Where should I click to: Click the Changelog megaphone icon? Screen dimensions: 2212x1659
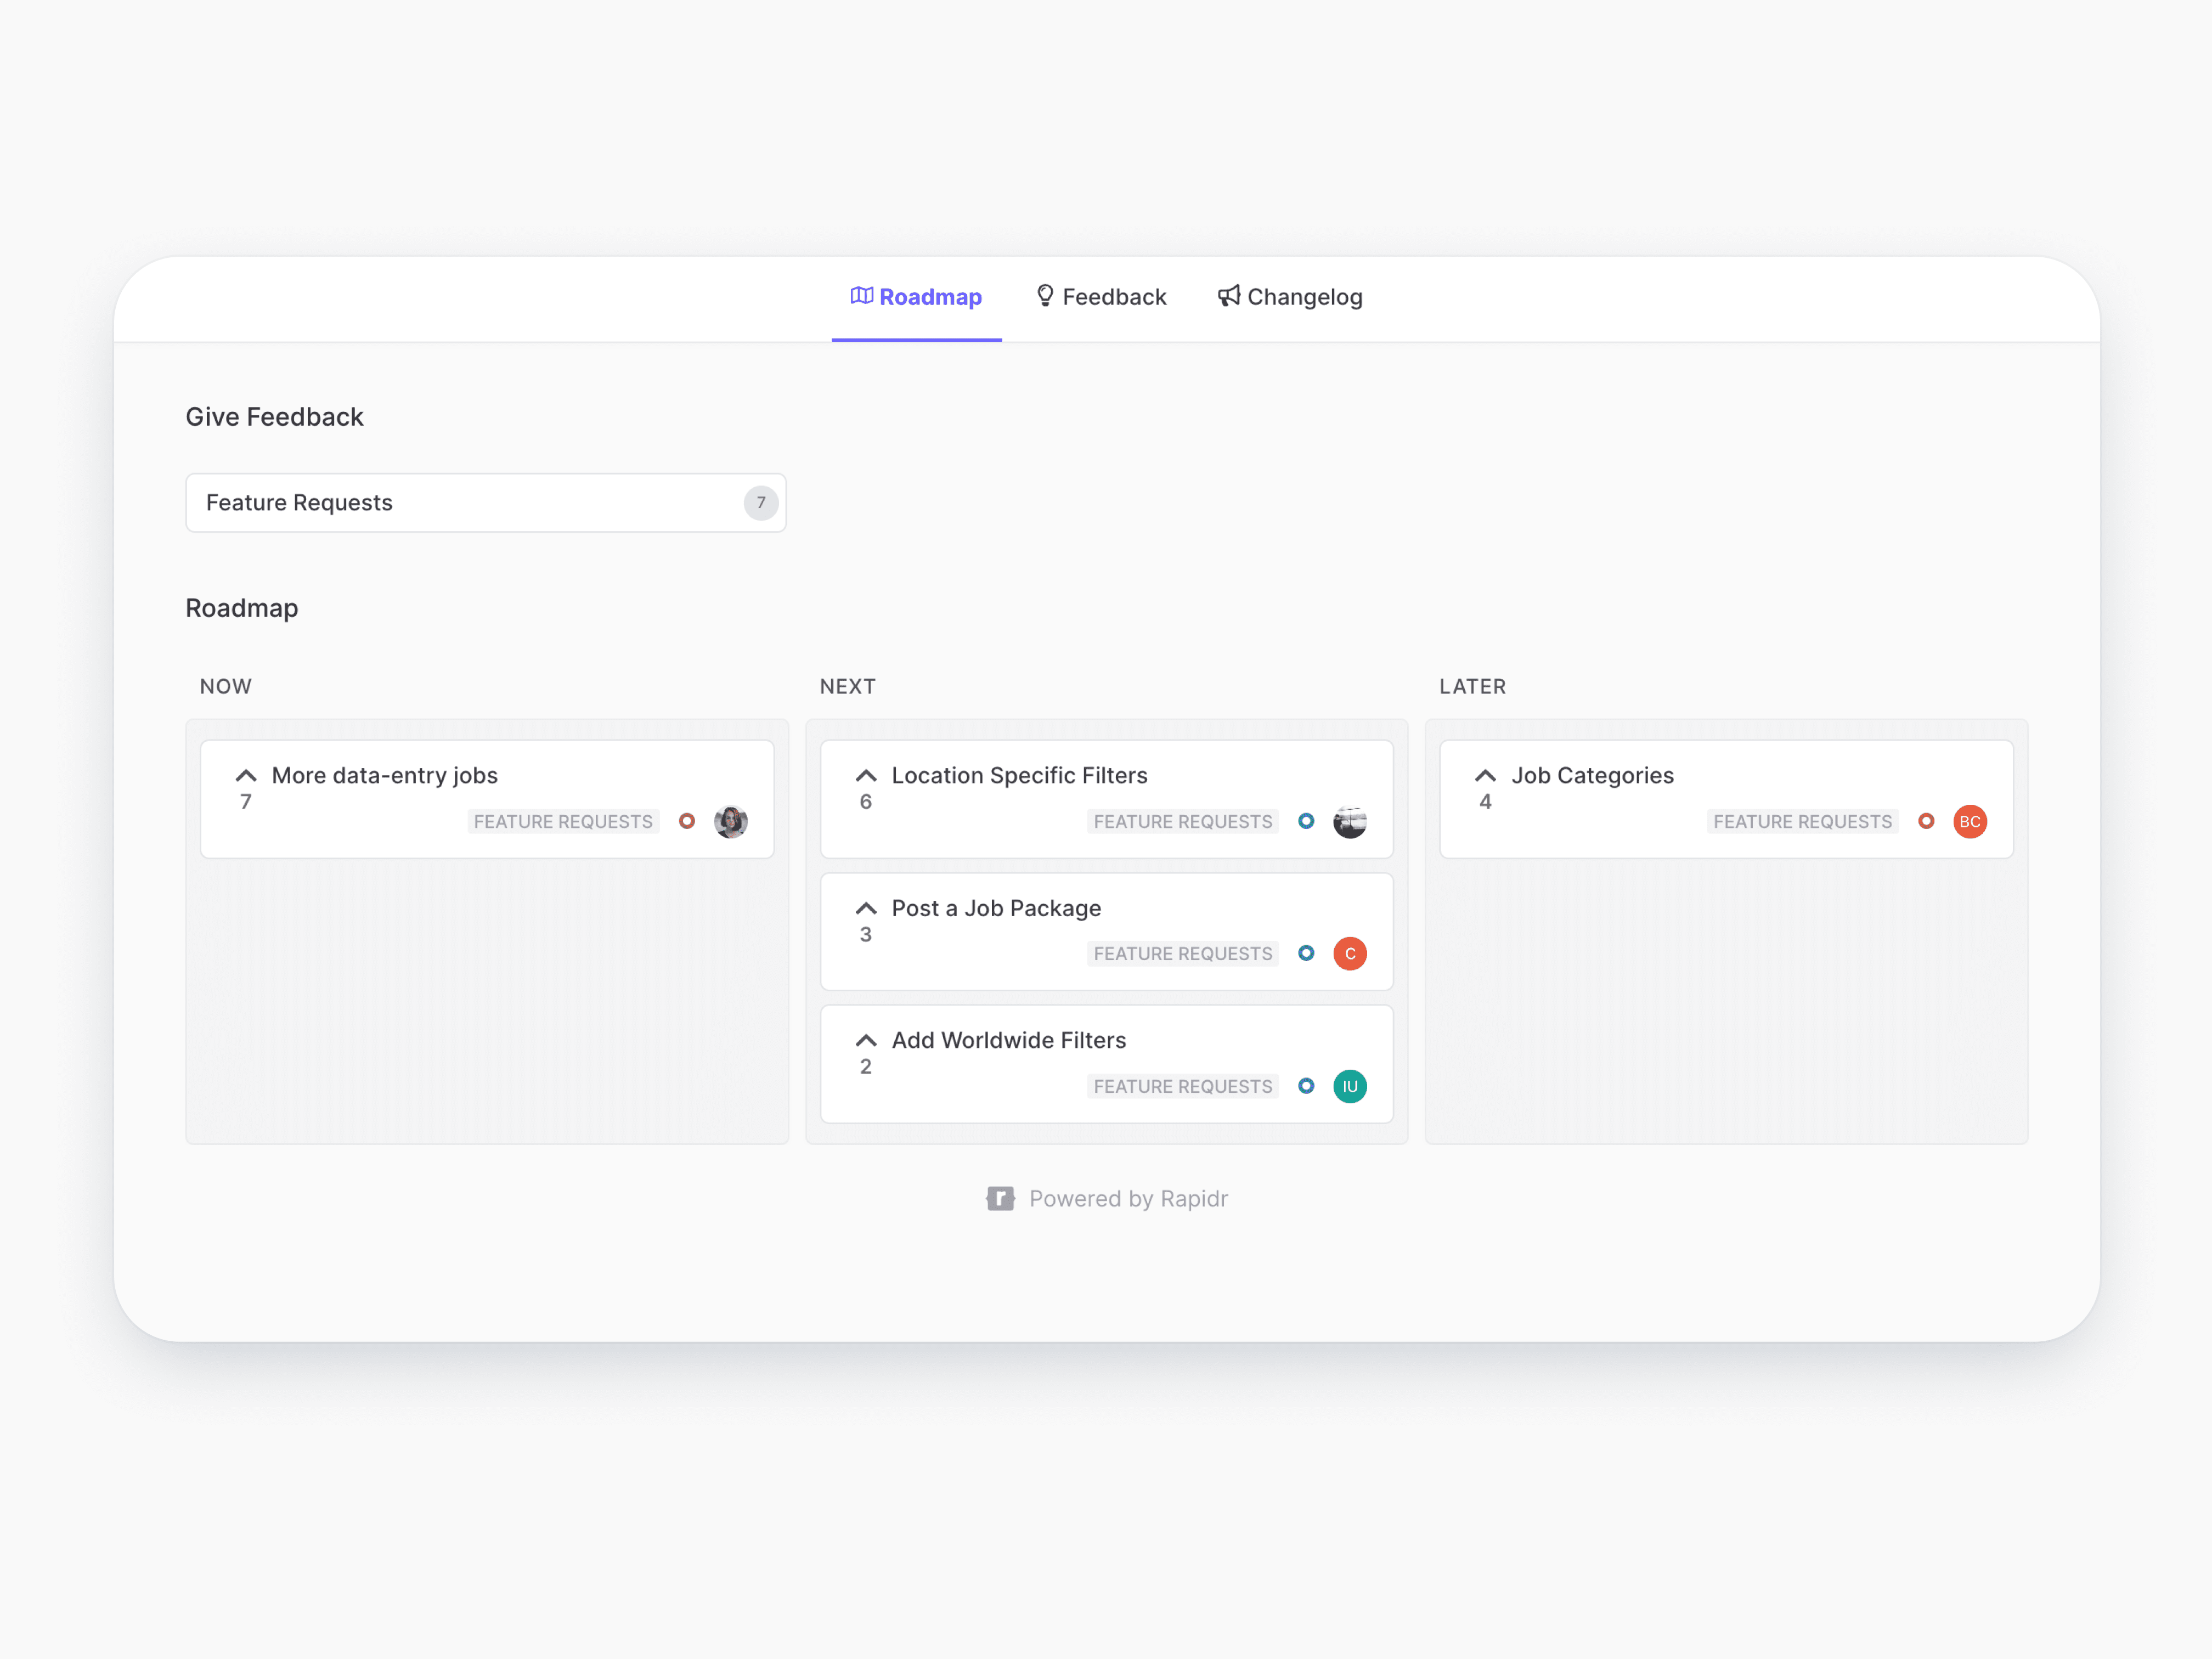(1228, 296)
